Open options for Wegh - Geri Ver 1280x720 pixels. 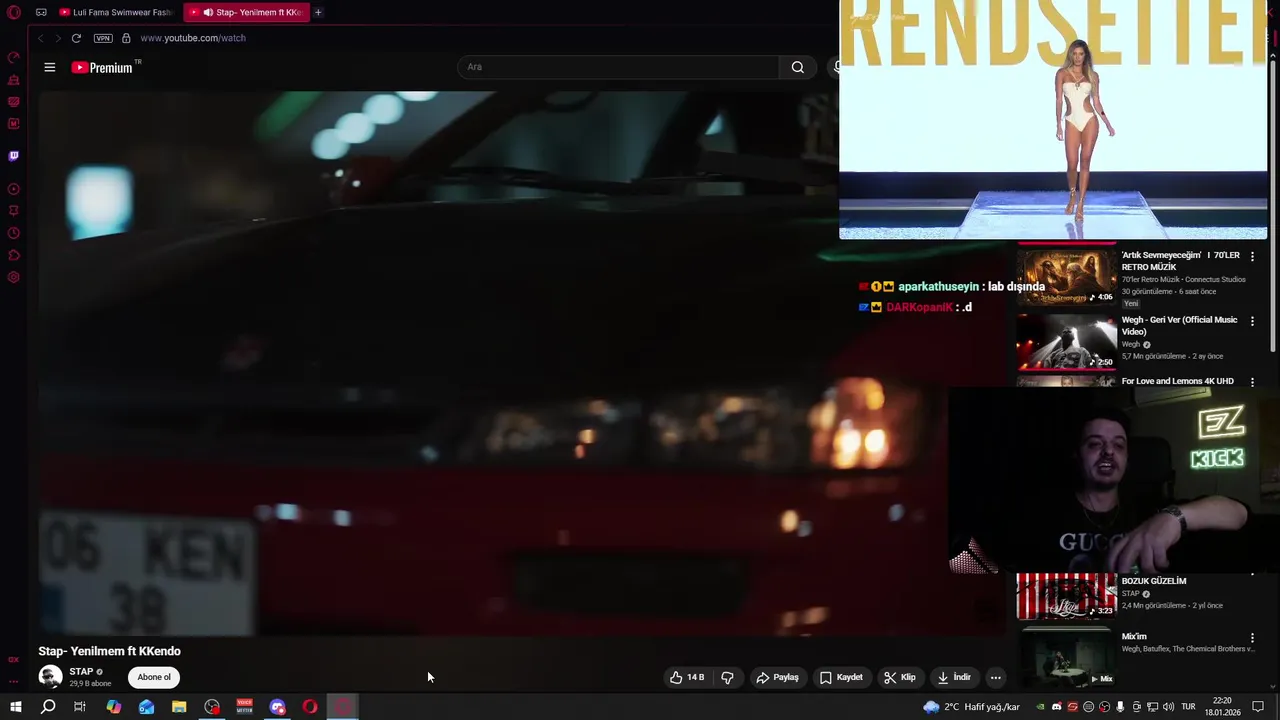point(1252,321)
